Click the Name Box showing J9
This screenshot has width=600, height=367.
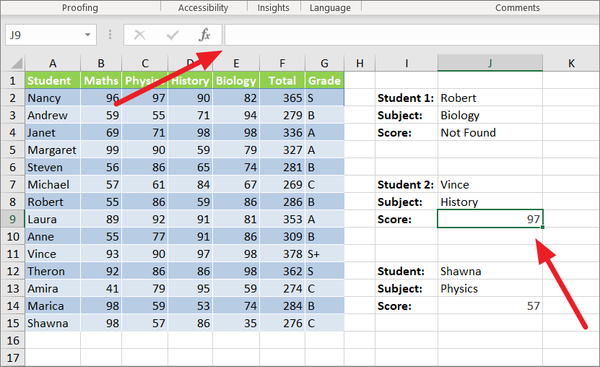click(x=51, y=35)
